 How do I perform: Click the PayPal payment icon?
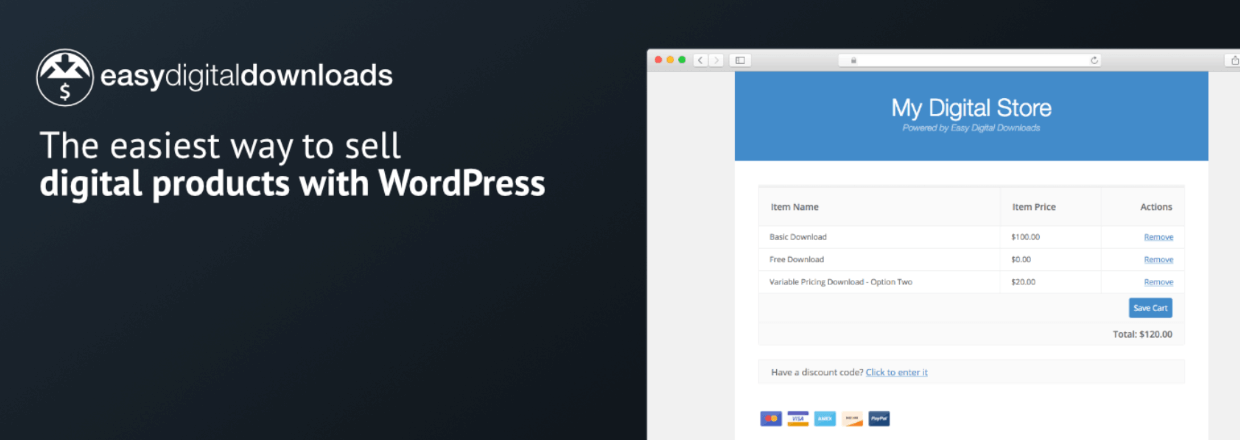tap(879, 418)
